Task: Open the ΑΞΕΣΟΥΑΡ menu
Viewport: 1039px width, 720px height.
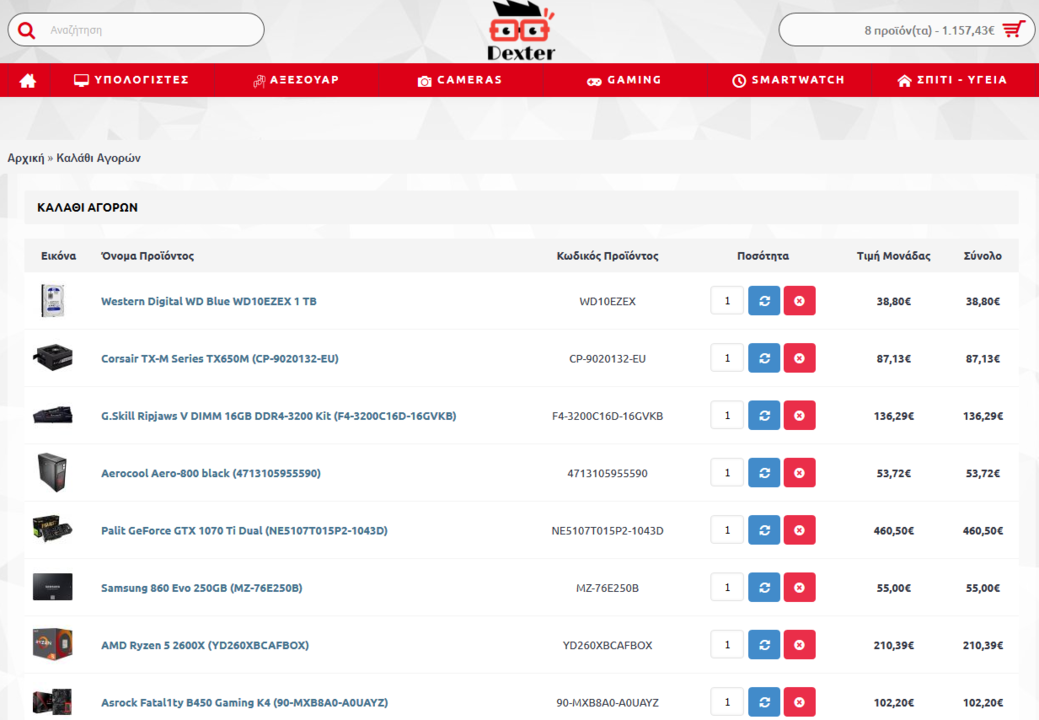Action: (x=296, y=80)
